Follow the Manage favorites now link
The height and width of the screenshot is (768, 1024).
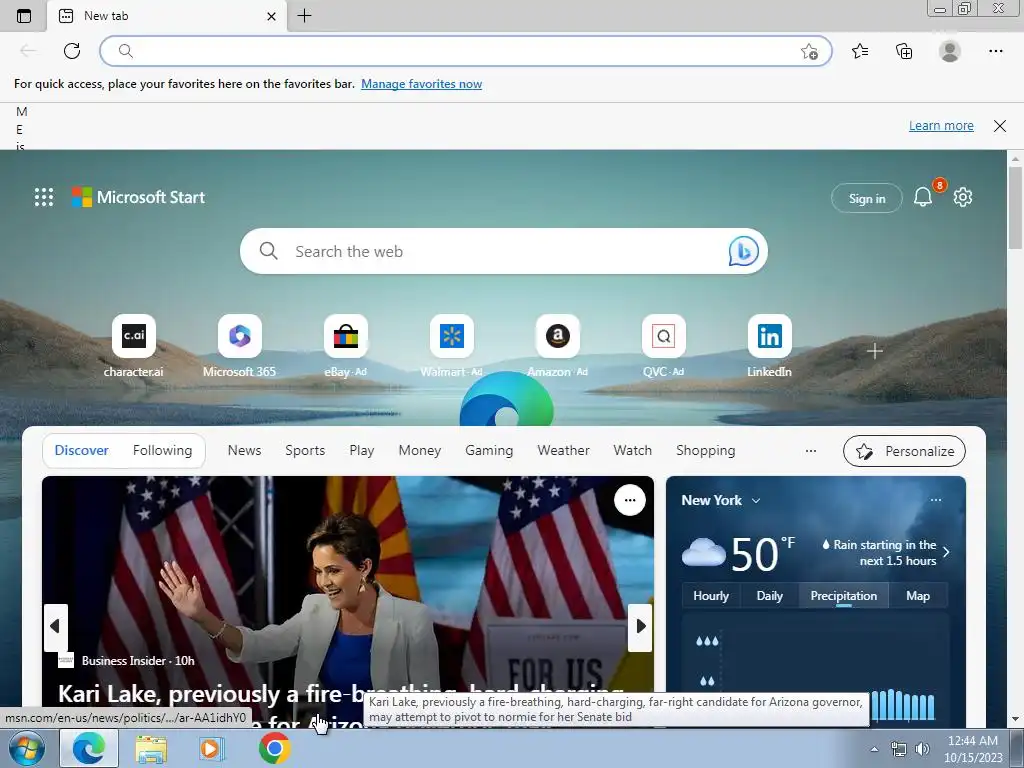[x=421, y=84]
